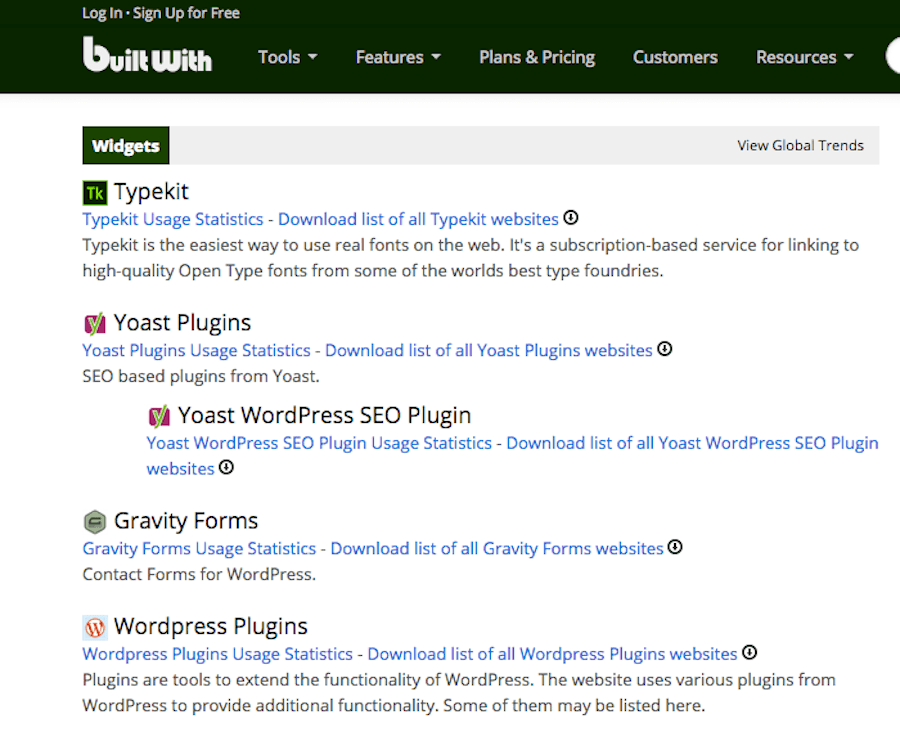View Yoast WordPress SEO Plugin Usage Statistics
This screenshot has height=732, width=900.
coord(319,443)
